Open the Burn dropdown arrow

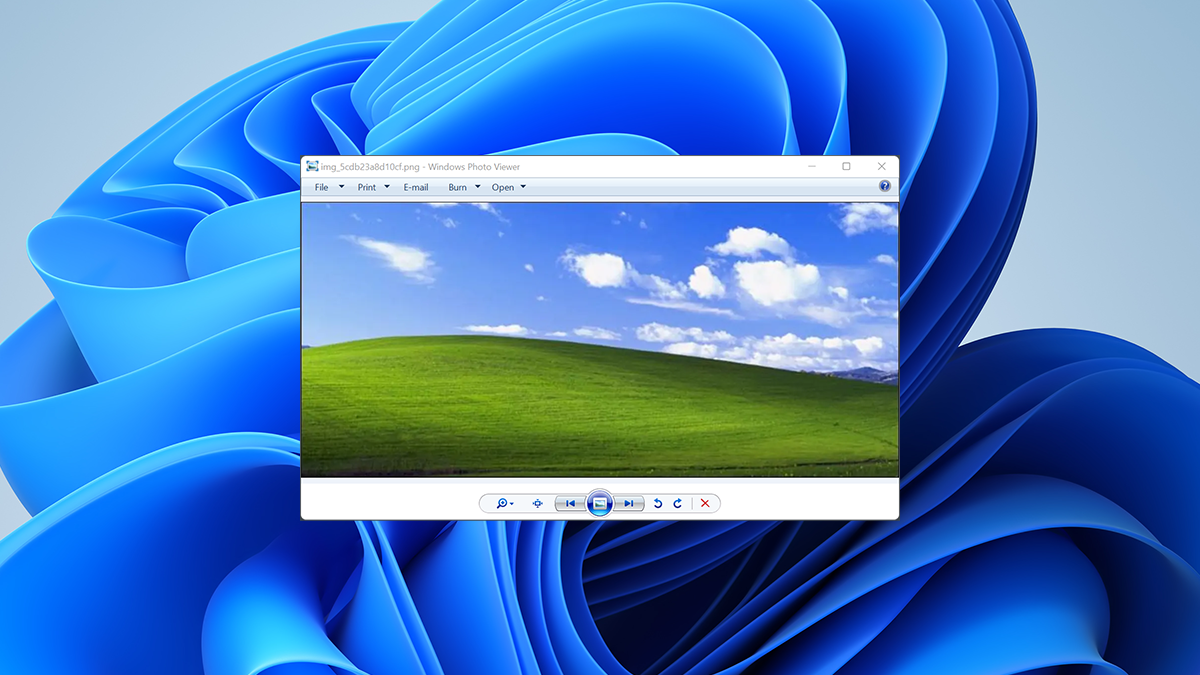click(476, 187)
